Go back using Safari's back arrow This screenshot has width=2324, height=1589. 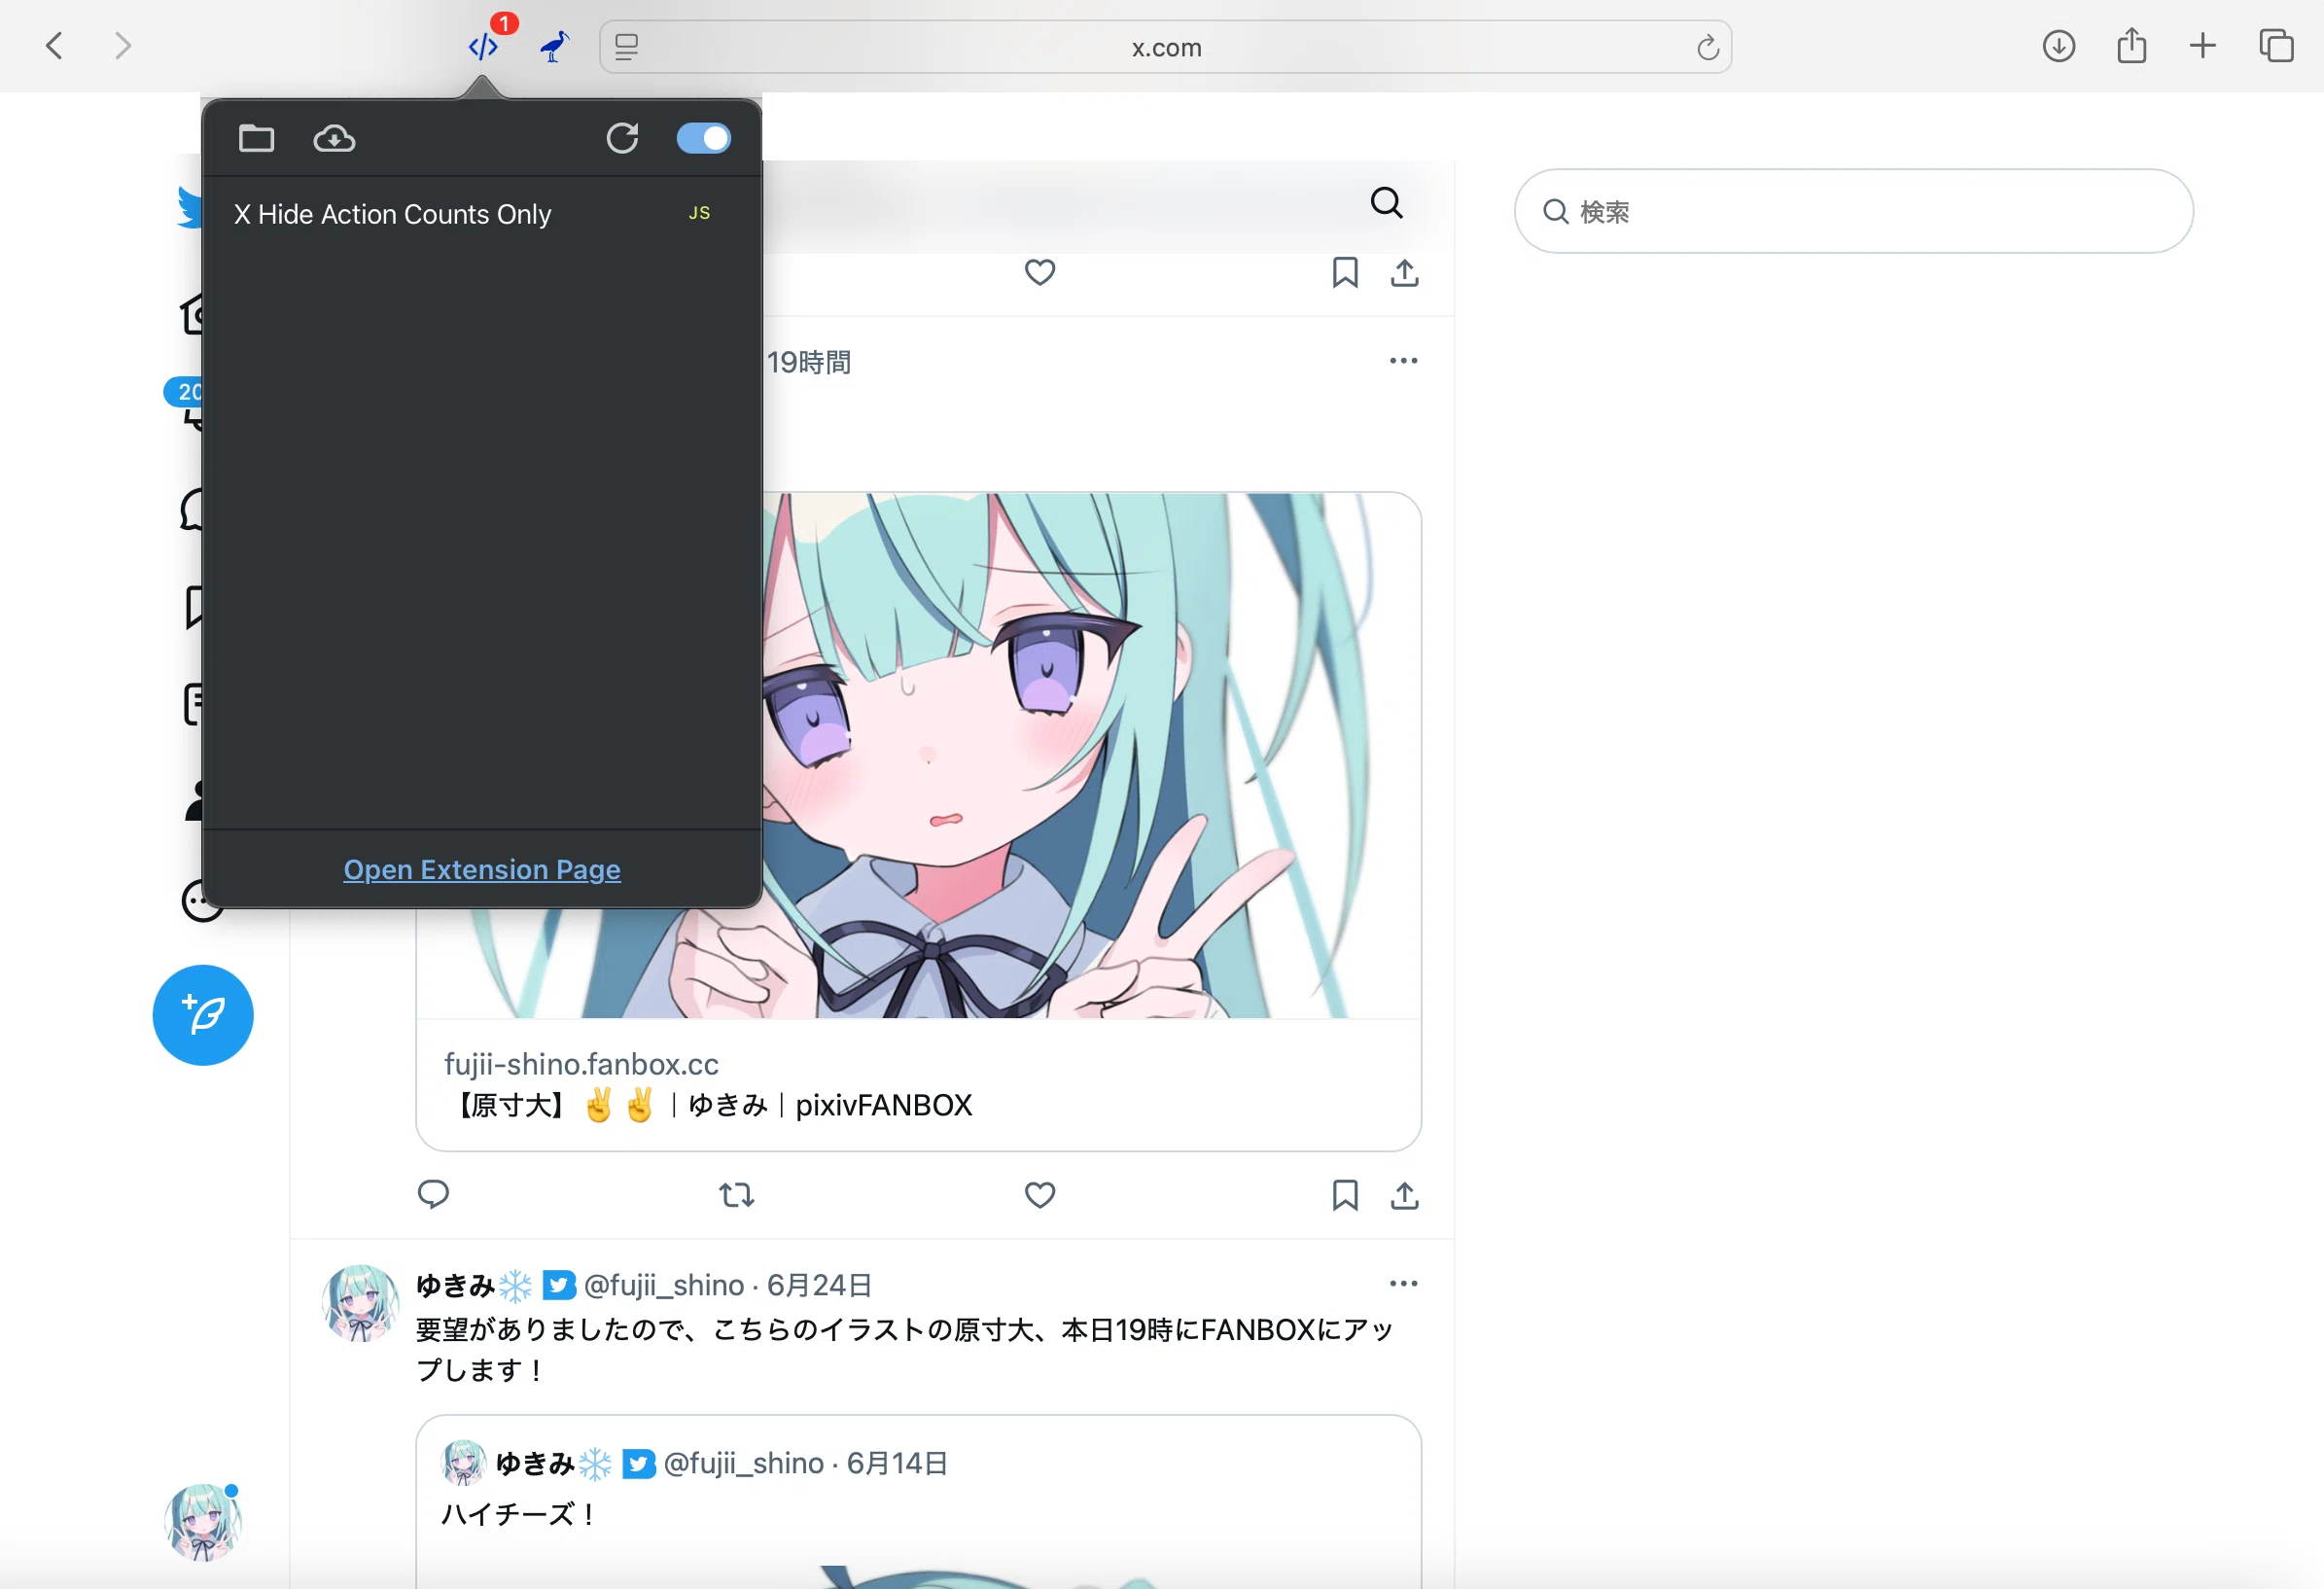pyautogui.click(x=55, y=46)
